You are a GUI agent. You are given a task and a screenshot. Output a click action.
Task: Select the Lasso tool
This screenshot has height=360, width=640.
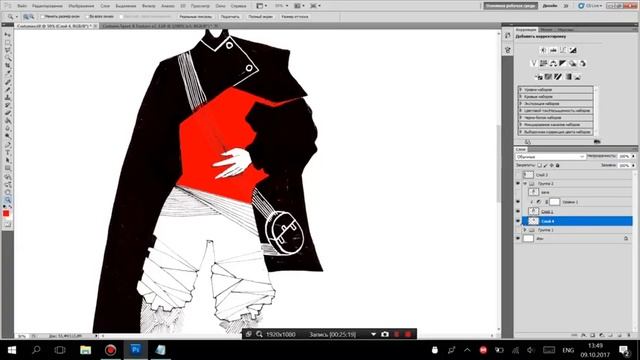pyautogui.click(x=7, y=51)
